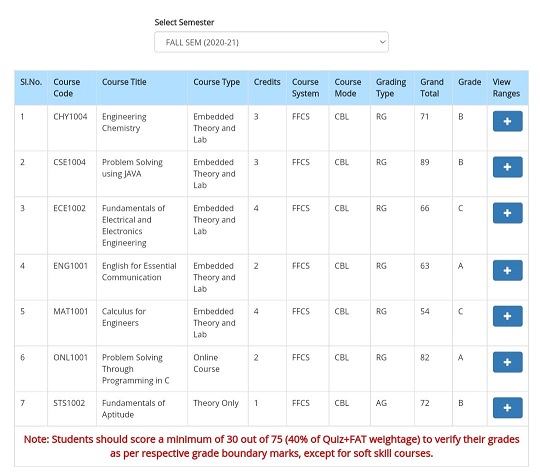
Task: Click the Grade column header
Action: point(469,82)
